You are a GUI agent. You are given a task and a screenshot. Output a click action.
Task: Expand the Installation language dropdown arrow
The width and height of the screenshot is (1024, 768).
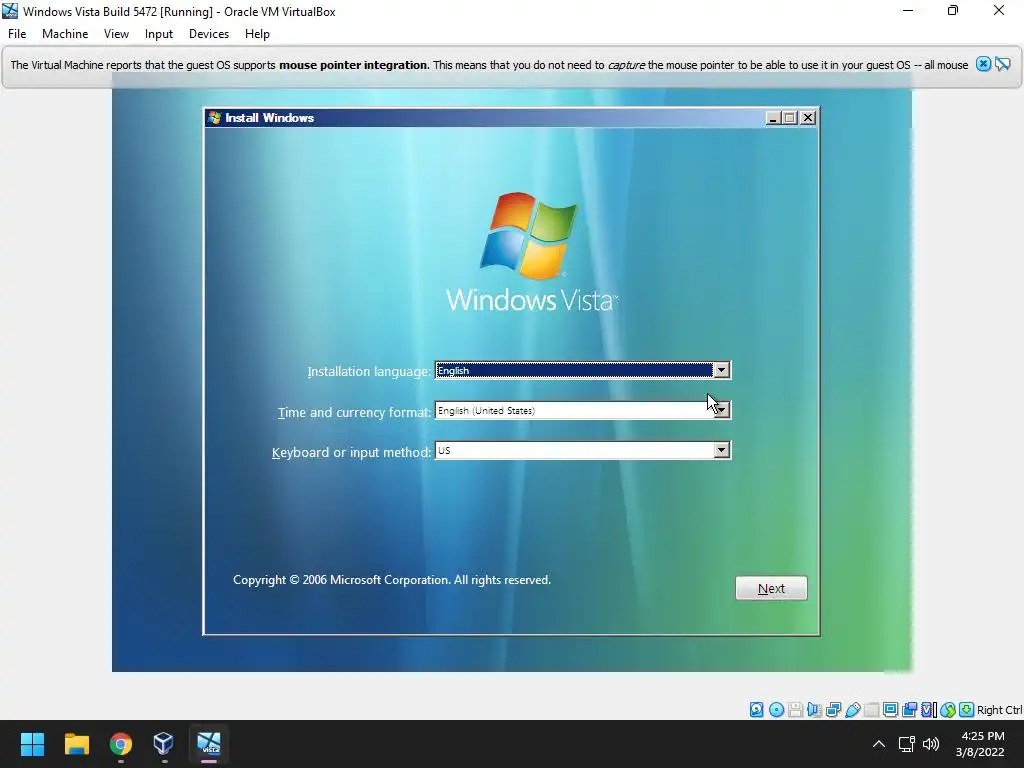point(721,370)
